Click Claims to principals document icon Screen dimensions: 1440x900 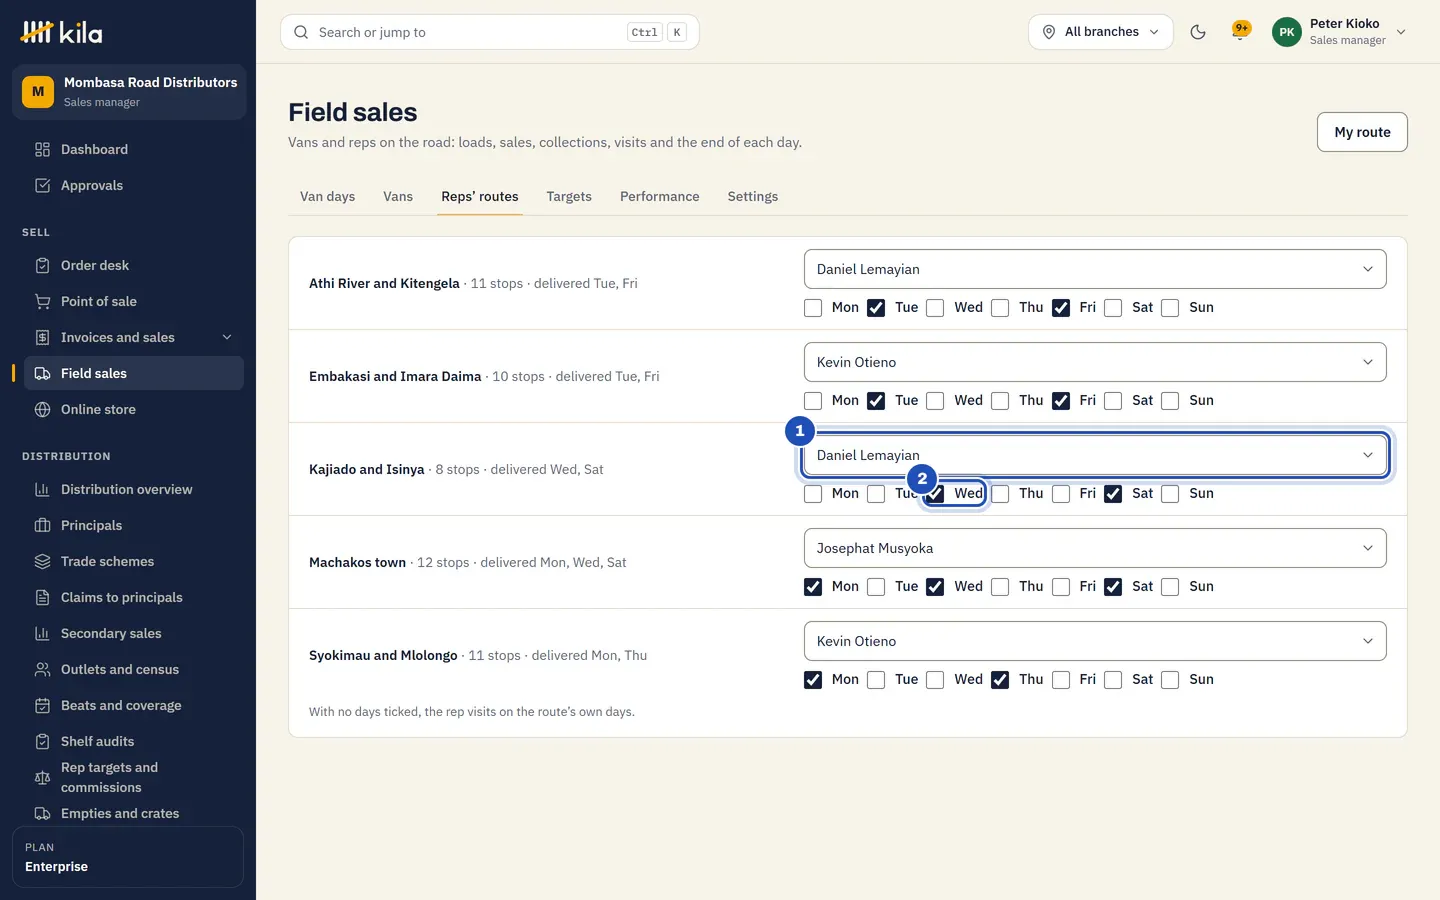pos(42,598)
